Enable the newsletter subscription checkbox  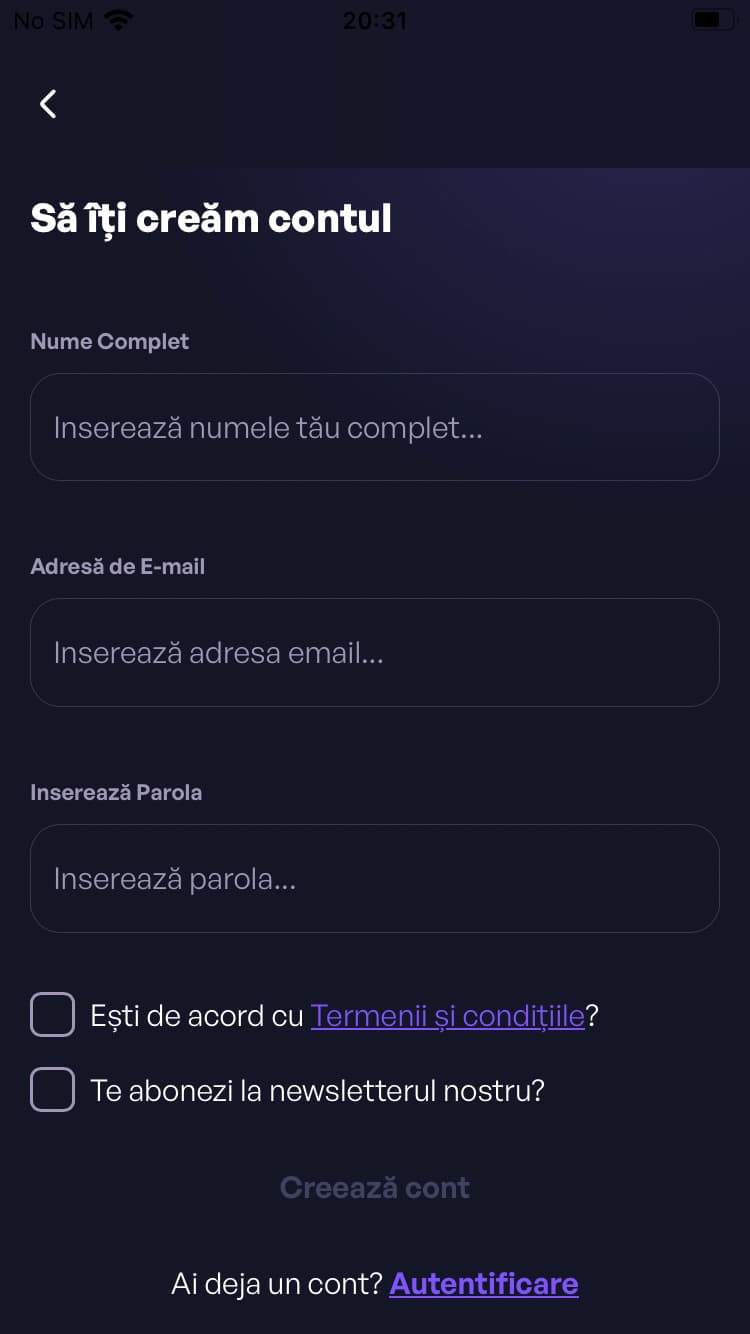[x=53, y=1089]
